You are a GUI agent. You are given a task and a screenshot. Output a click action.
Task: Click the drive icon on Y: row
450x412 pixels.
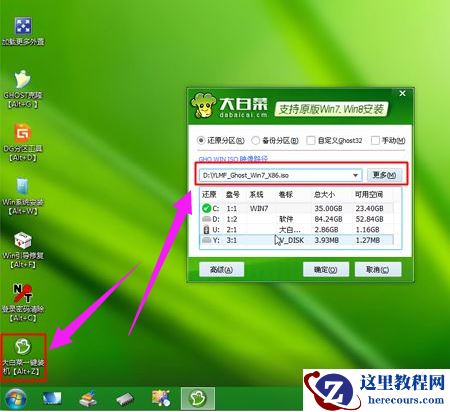click(x=206, y=240)
